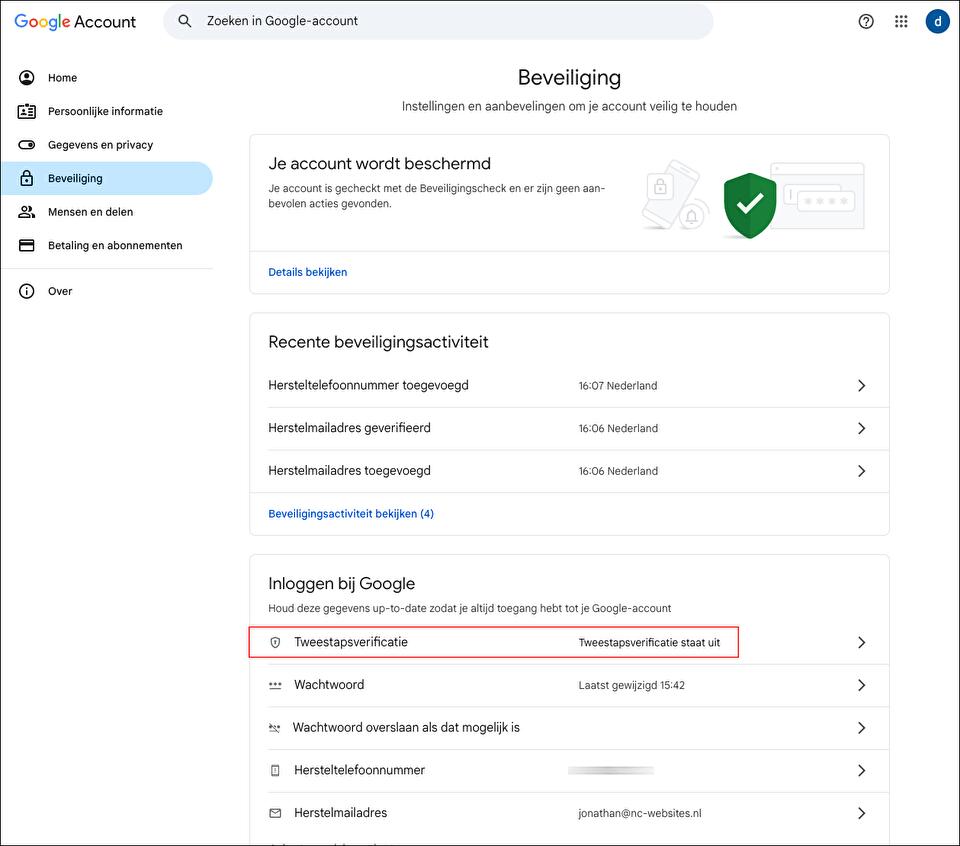The image size is (960, 846).
Task: Click the phone icon beside Hersteltelefoonnummer
Action: coord(276,771)
